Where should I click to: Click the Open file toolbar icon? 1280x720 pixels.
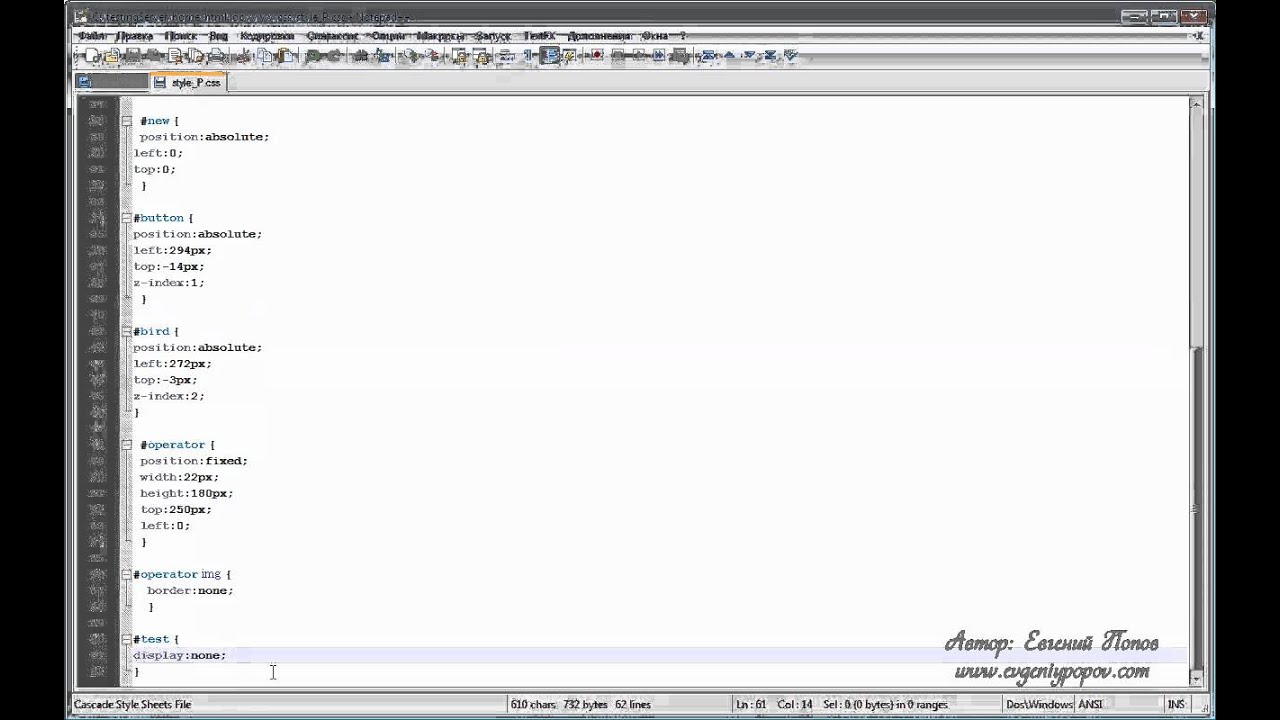[x=112, y=56]
